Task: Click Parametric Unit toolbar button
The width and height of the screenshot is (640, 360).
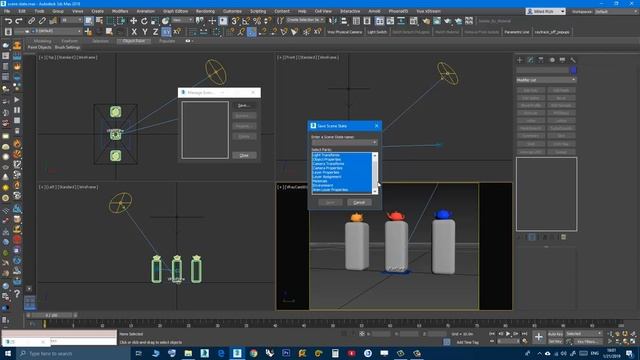Action: (x=516, y=32)
